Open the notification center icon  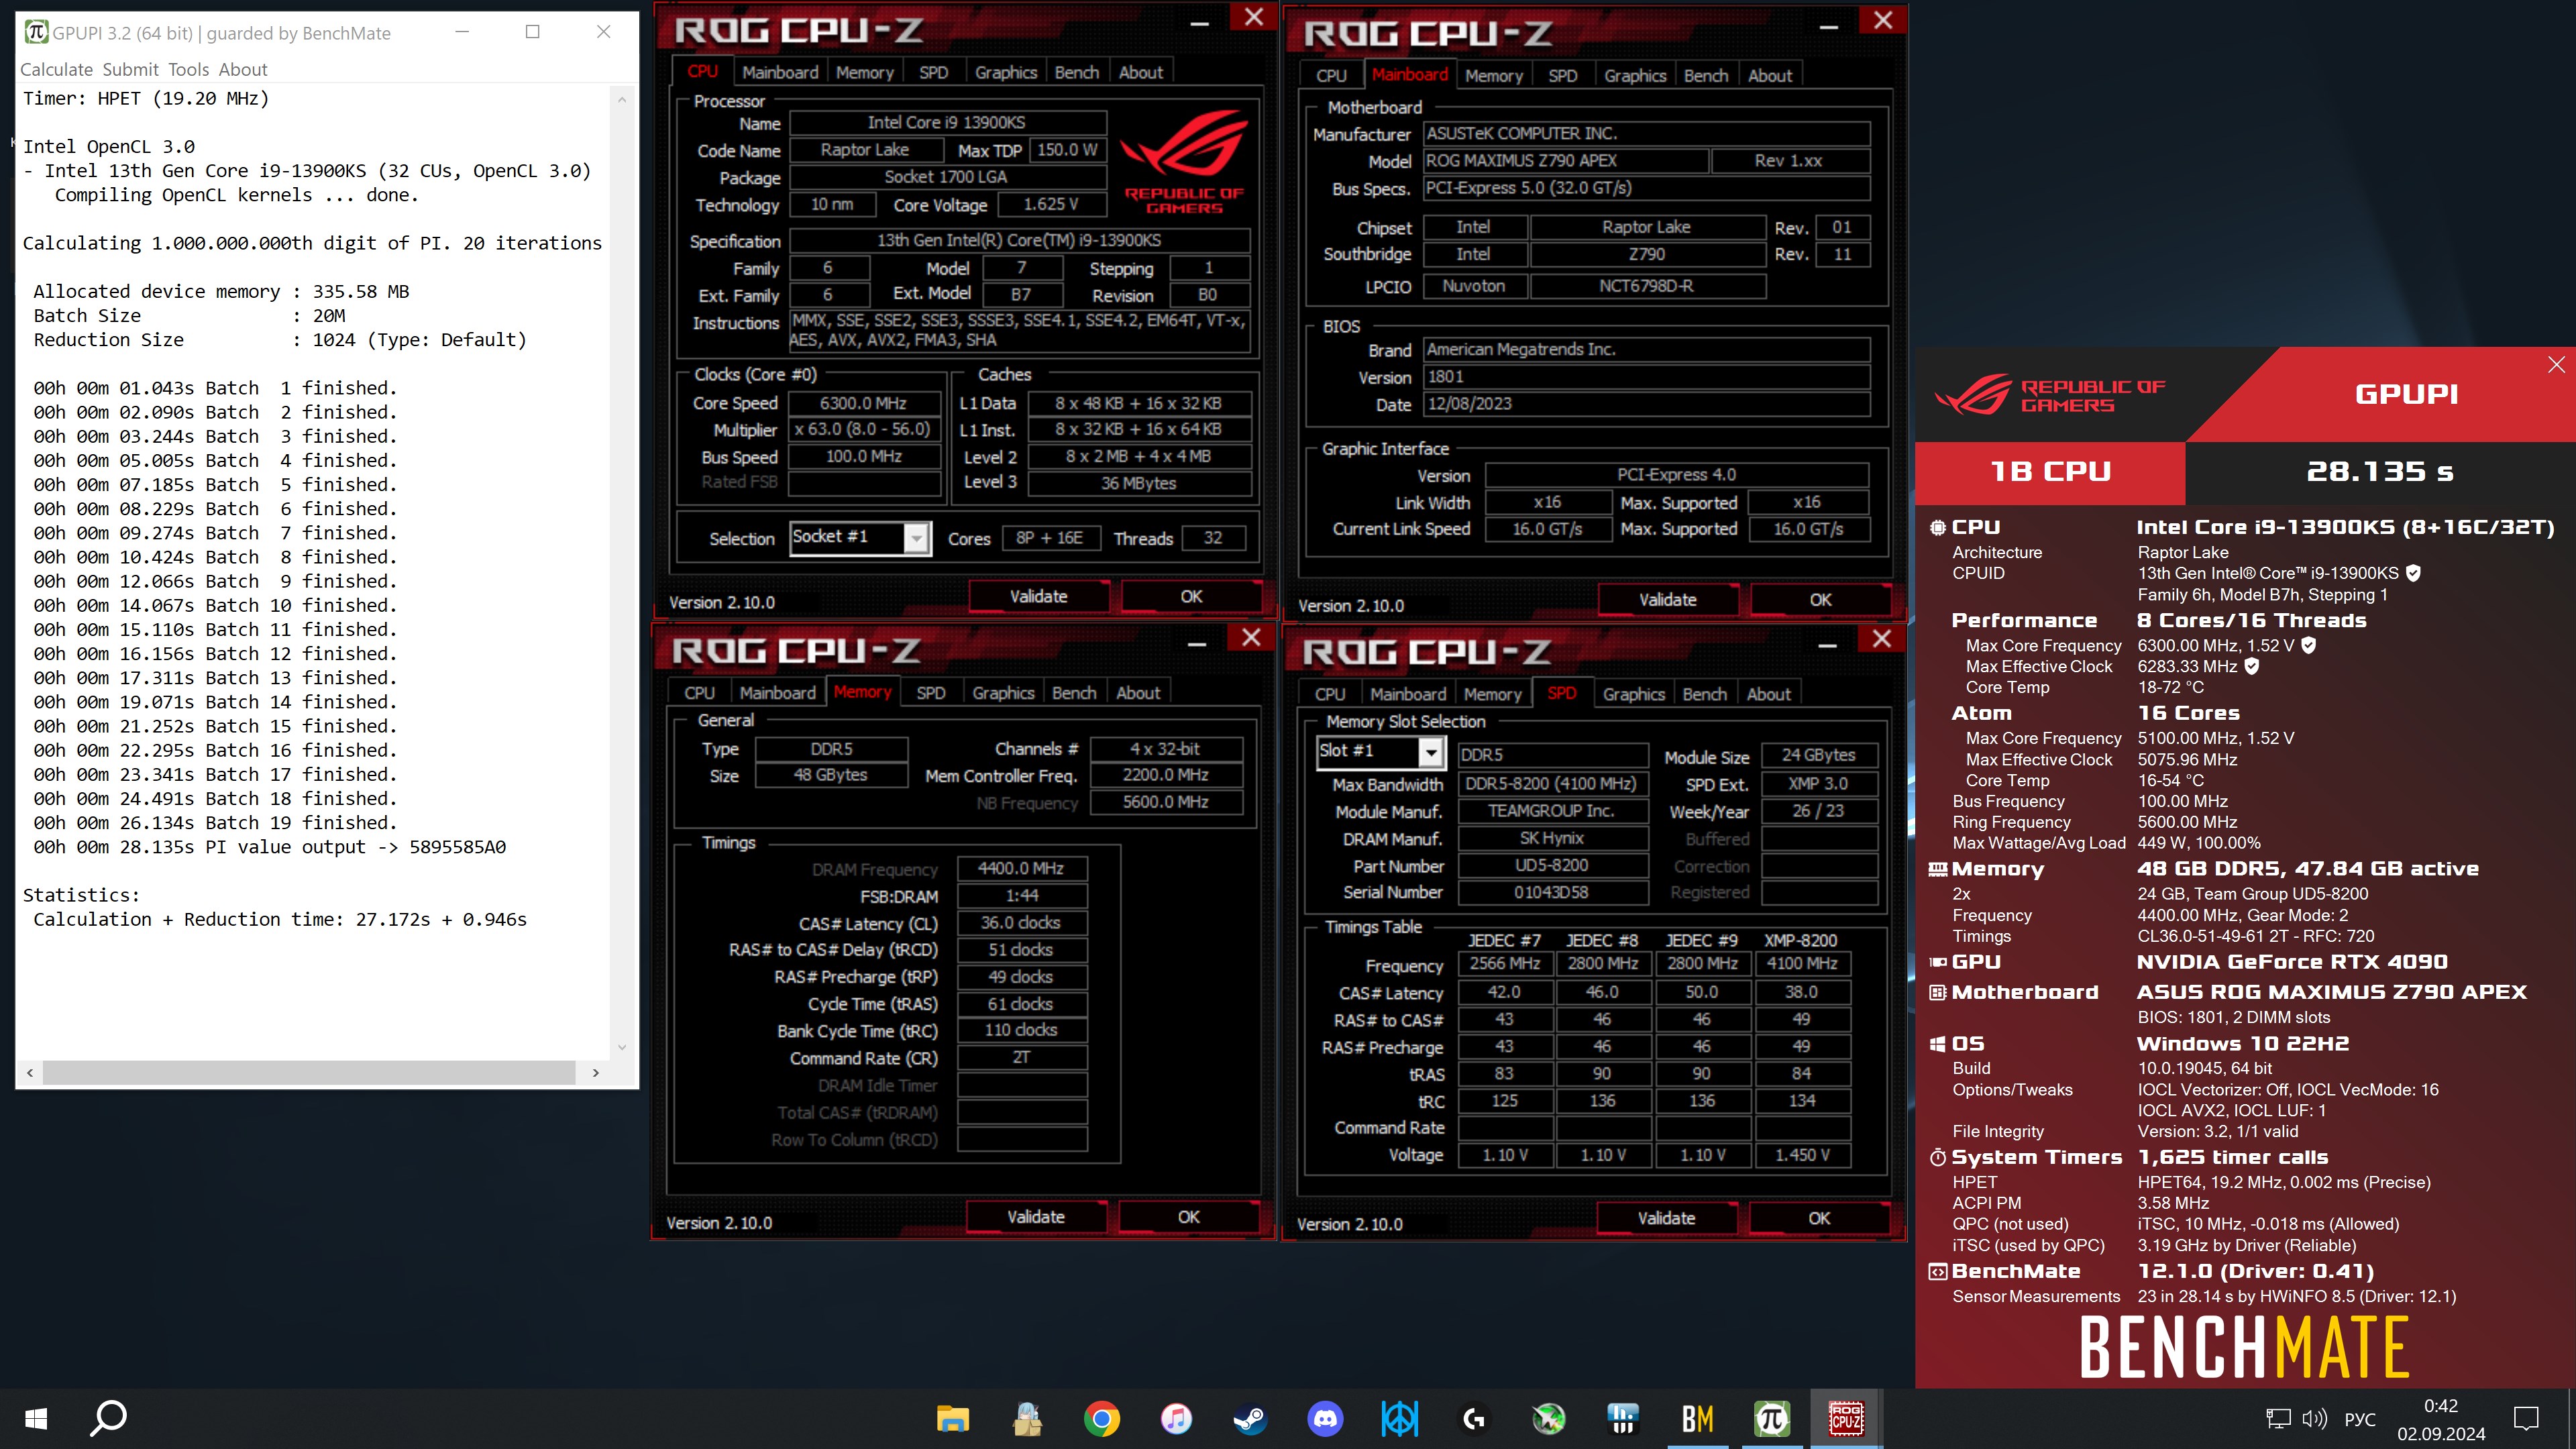tap(2526, 1418)
